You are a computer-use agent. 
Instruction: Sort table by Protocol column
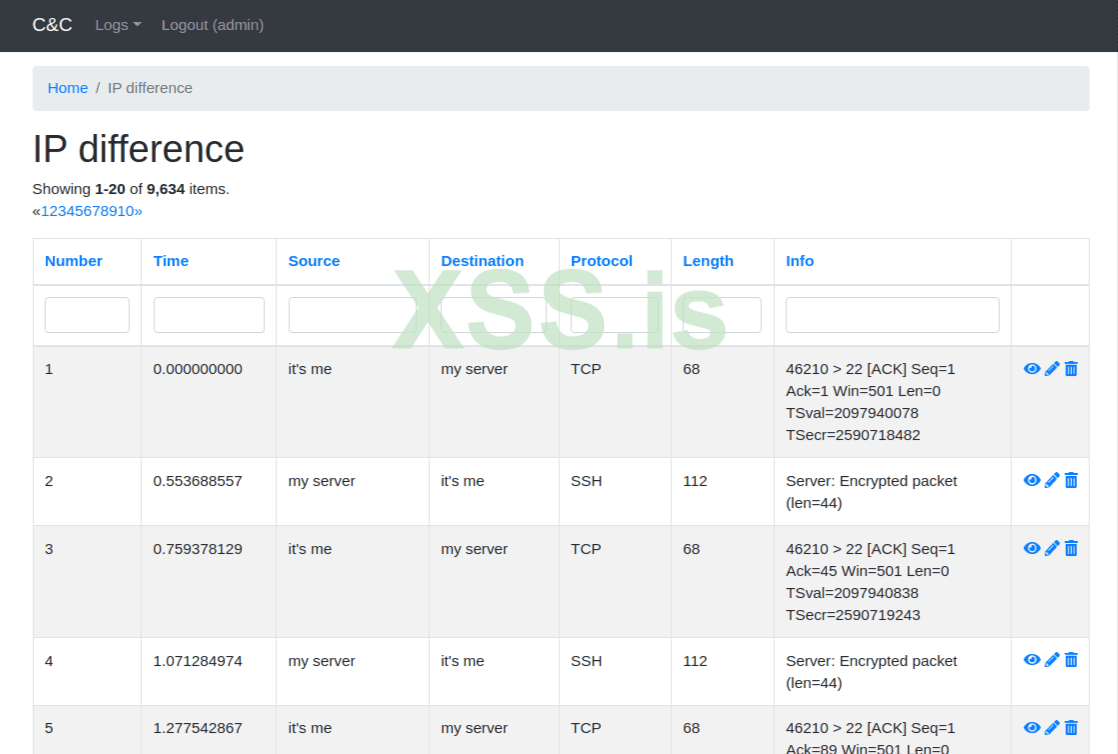601,261
